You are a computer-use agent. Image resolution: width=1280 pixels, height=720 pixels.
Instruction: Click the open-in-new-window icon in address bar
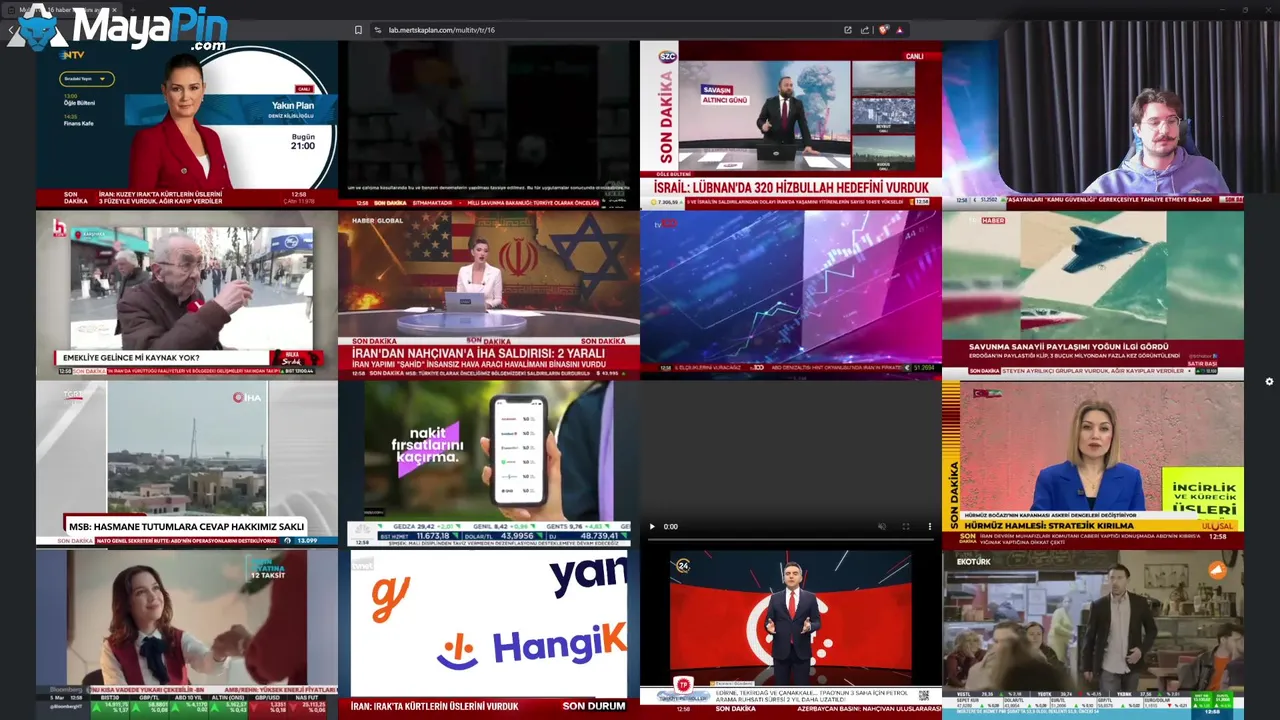point(848,30)
